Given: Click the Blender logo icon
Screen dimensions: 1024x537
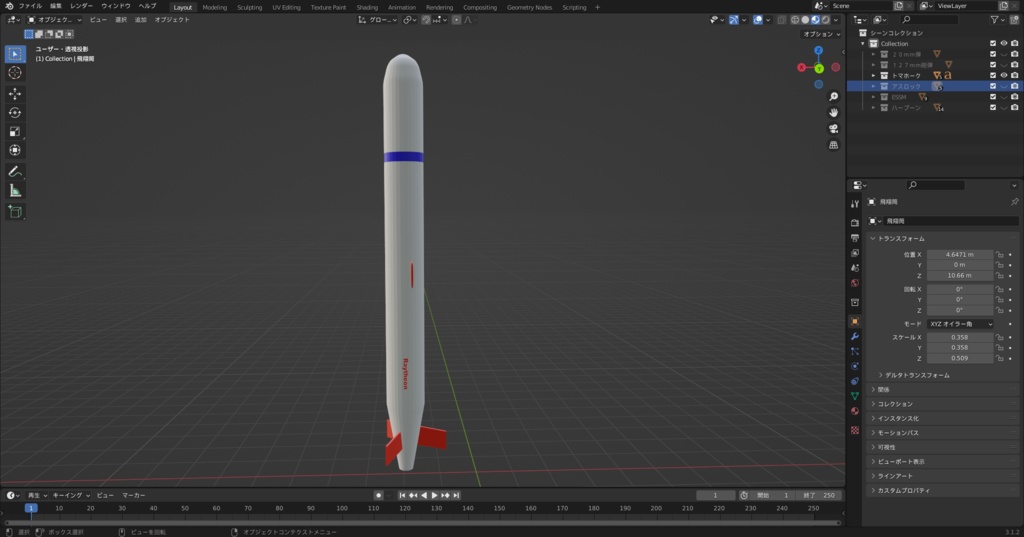Looking at the screenshot, I should click(8, 6).
